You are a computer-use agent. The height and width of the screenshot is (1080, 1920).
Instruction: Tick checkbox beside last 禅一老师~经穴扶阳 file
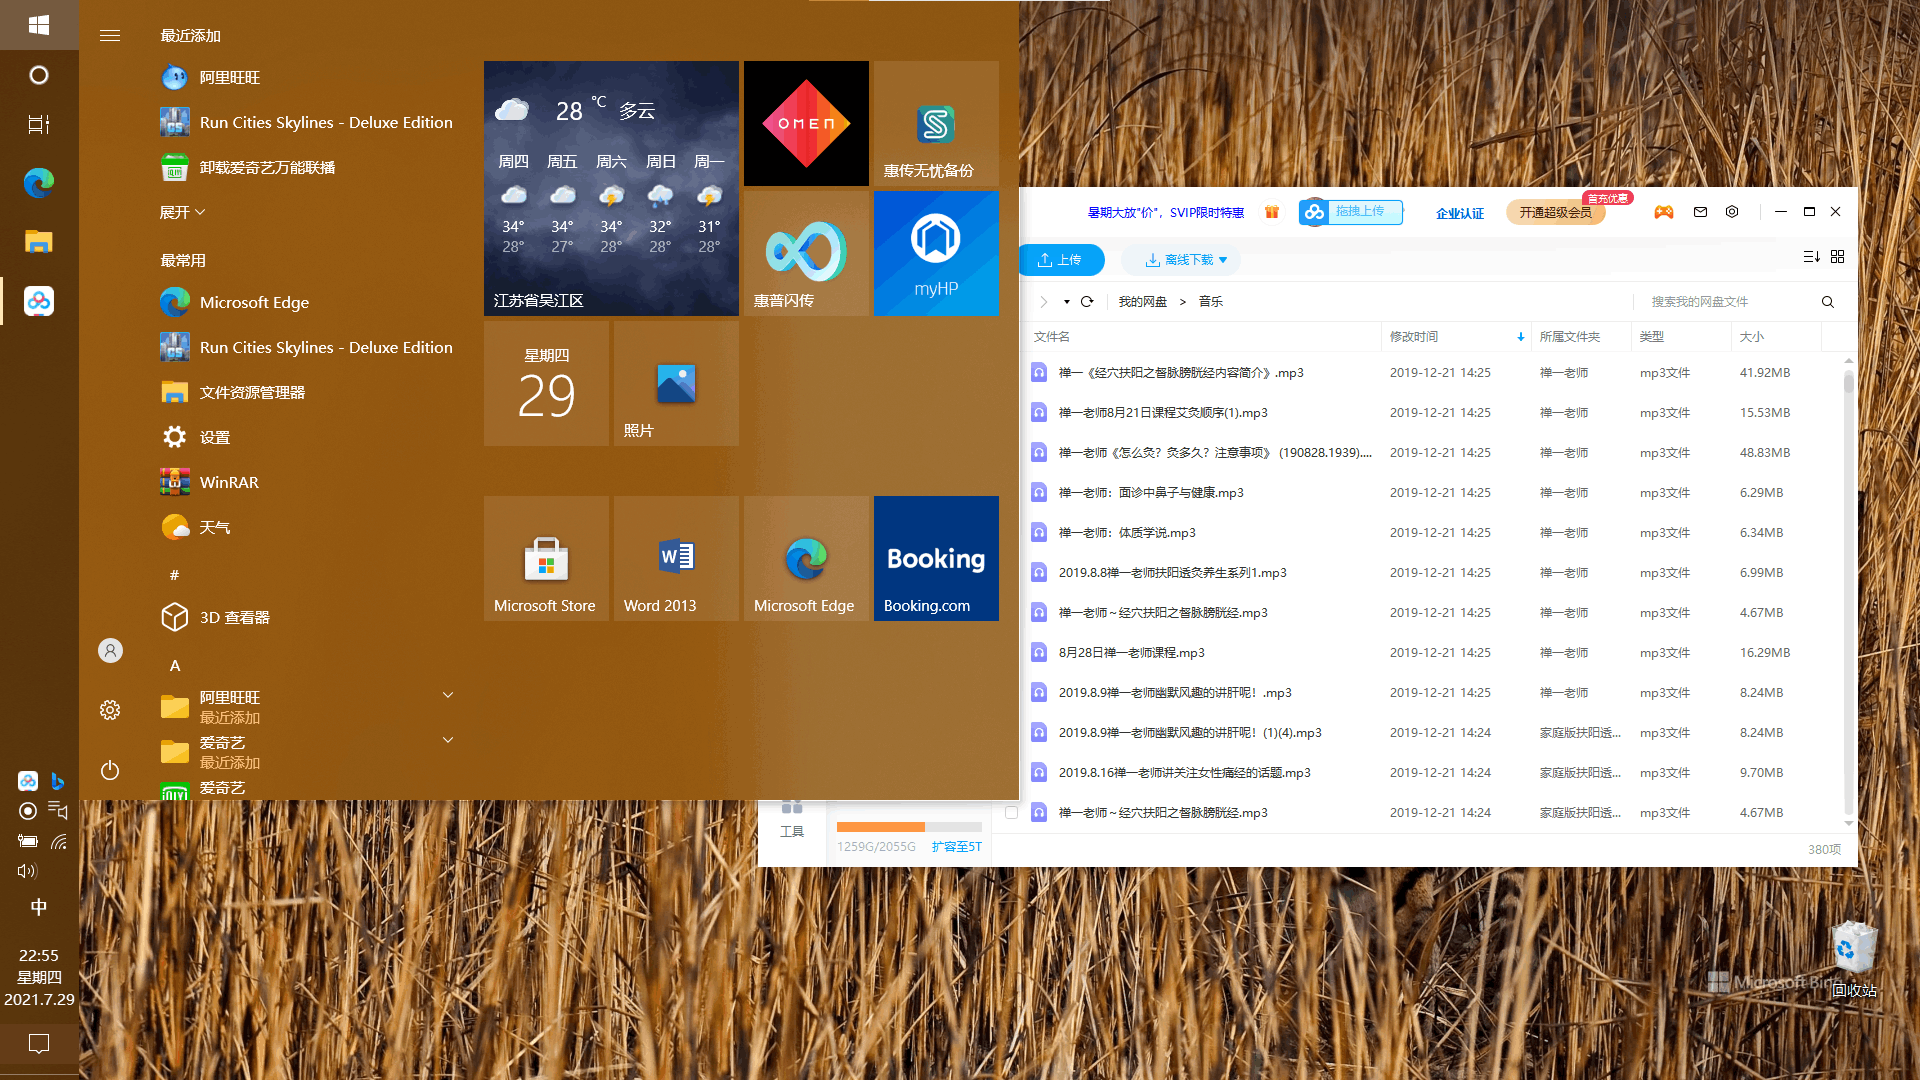[1011, 813]
